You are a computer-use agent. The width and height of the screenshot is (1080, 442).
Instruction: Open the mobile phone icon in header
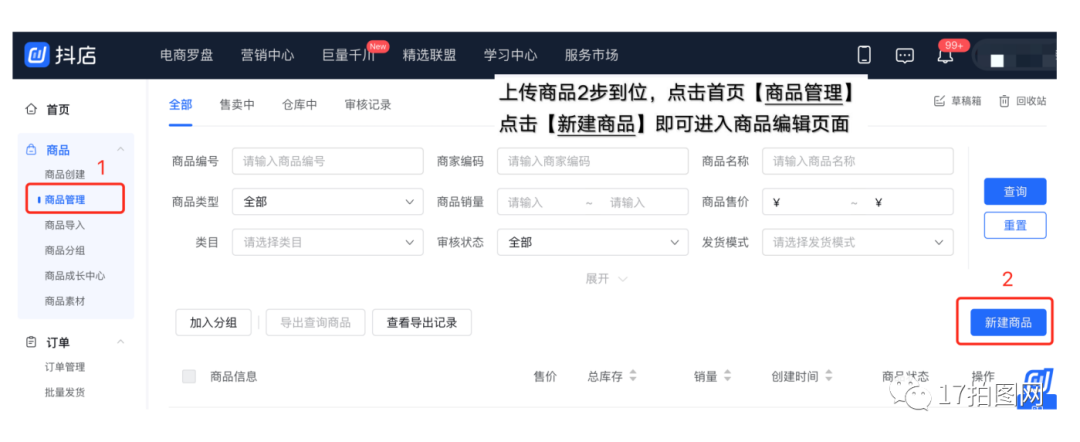(864, 55)
